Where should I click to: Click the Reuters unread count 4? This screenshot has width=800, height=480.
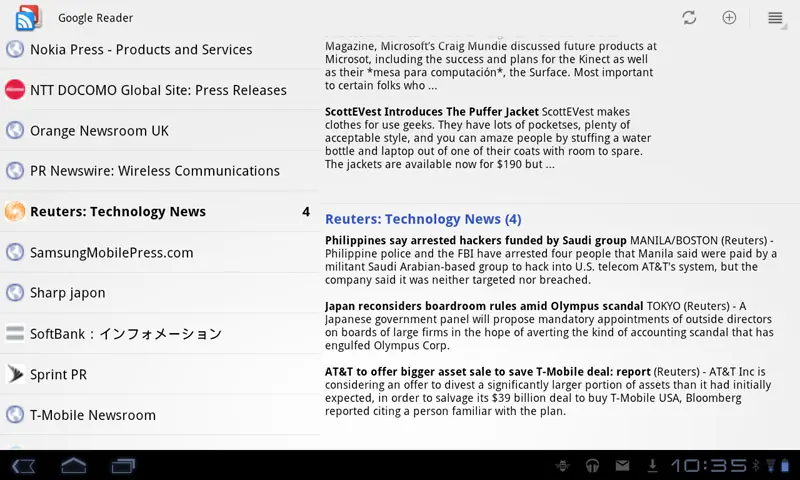pos(306,212)
